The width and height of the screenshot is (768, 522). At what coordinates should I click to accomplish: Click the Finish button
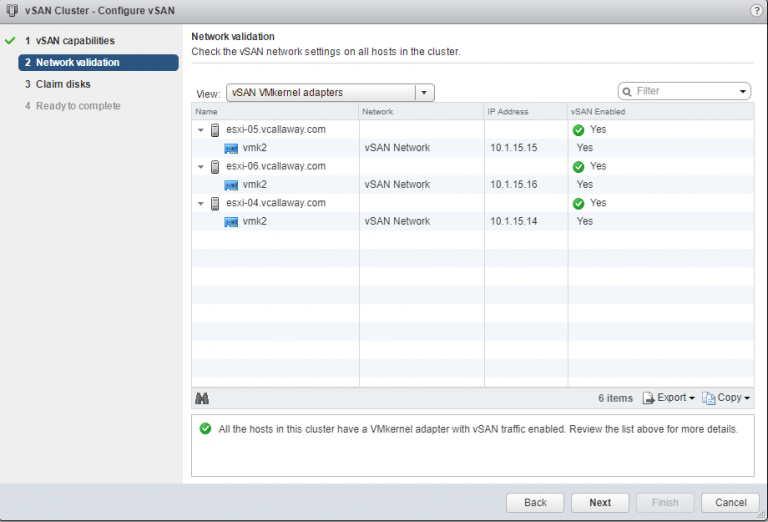(x=665, y=502)
